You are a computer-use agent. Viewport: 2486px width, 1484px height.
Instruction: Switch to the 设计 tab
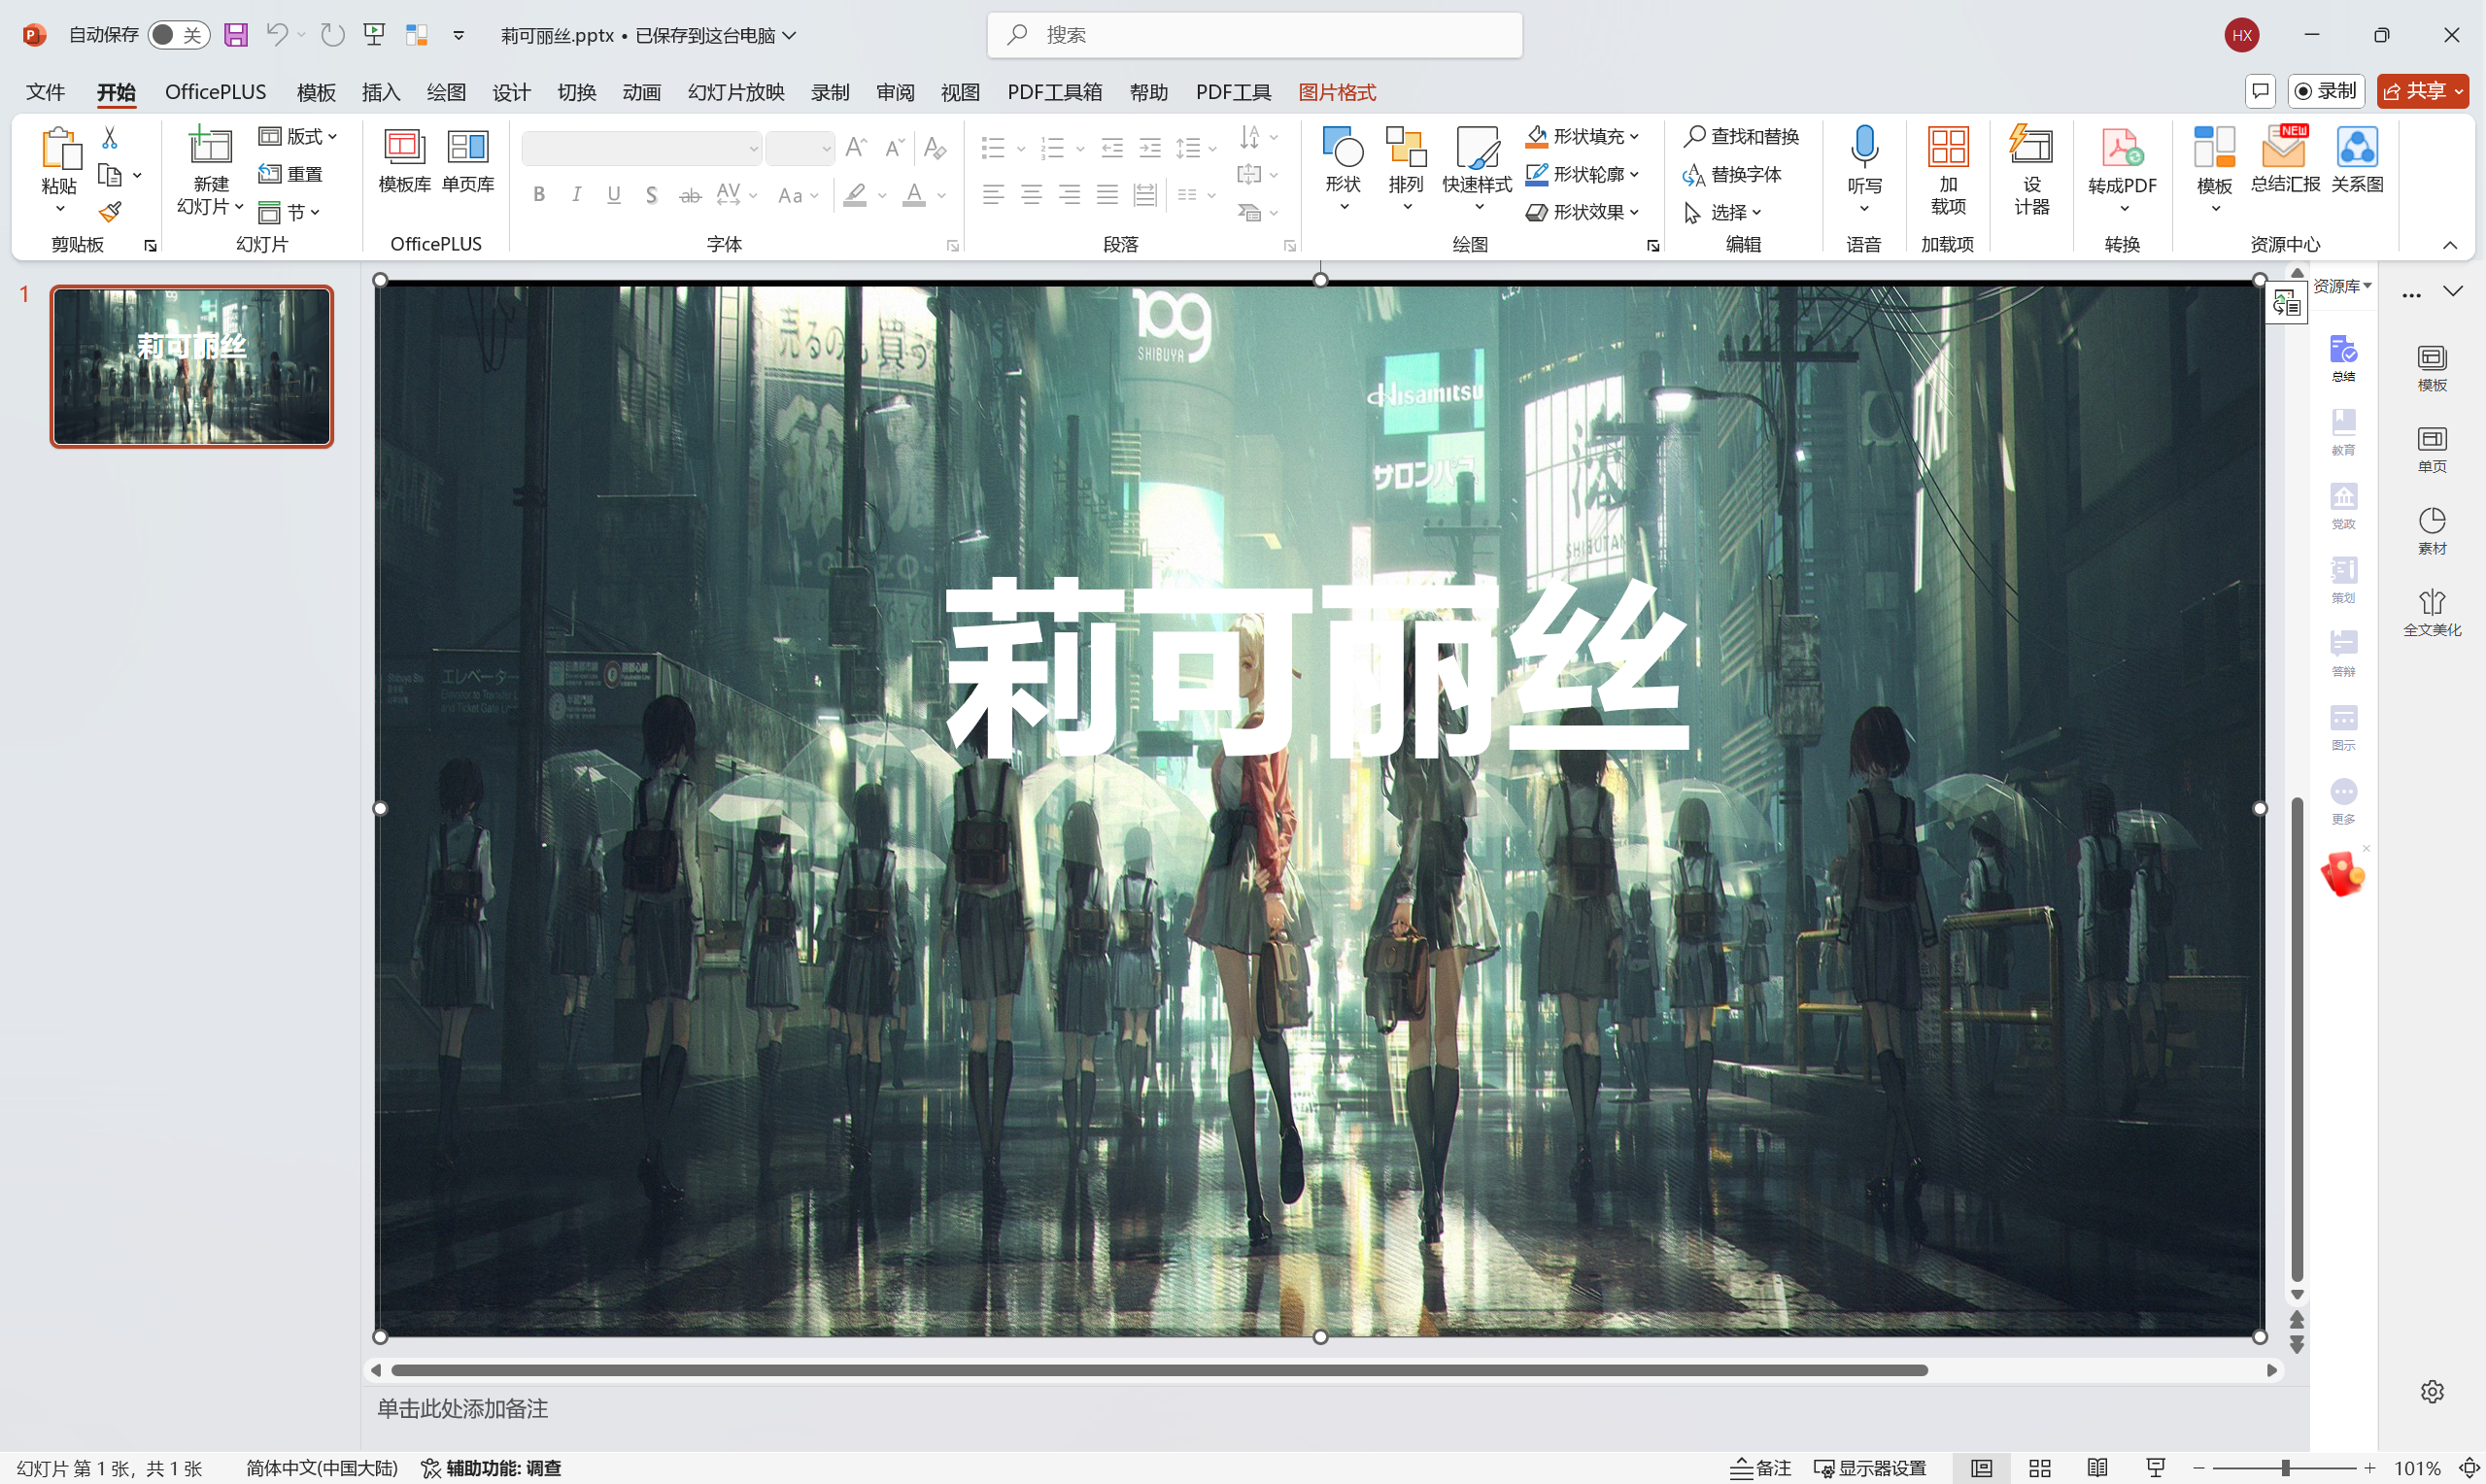click(511, 92)
